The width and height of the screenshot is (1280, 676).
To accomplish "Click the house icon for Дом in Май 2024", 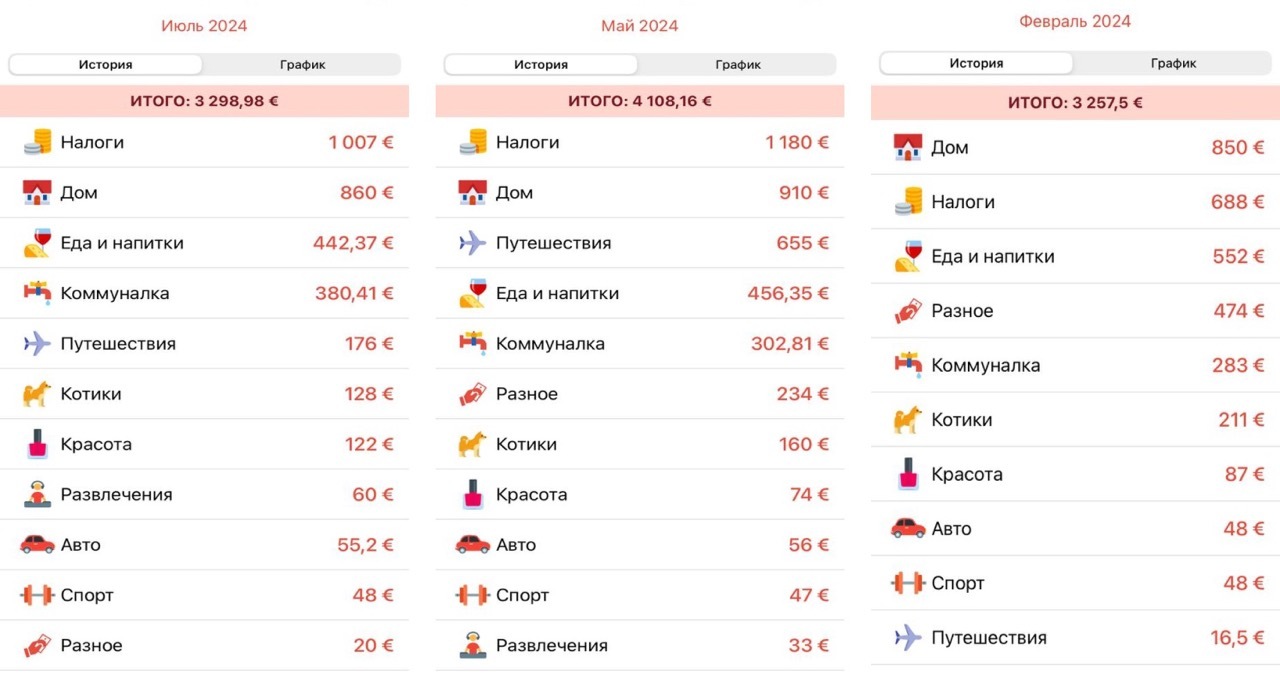I will coord(472,193).
